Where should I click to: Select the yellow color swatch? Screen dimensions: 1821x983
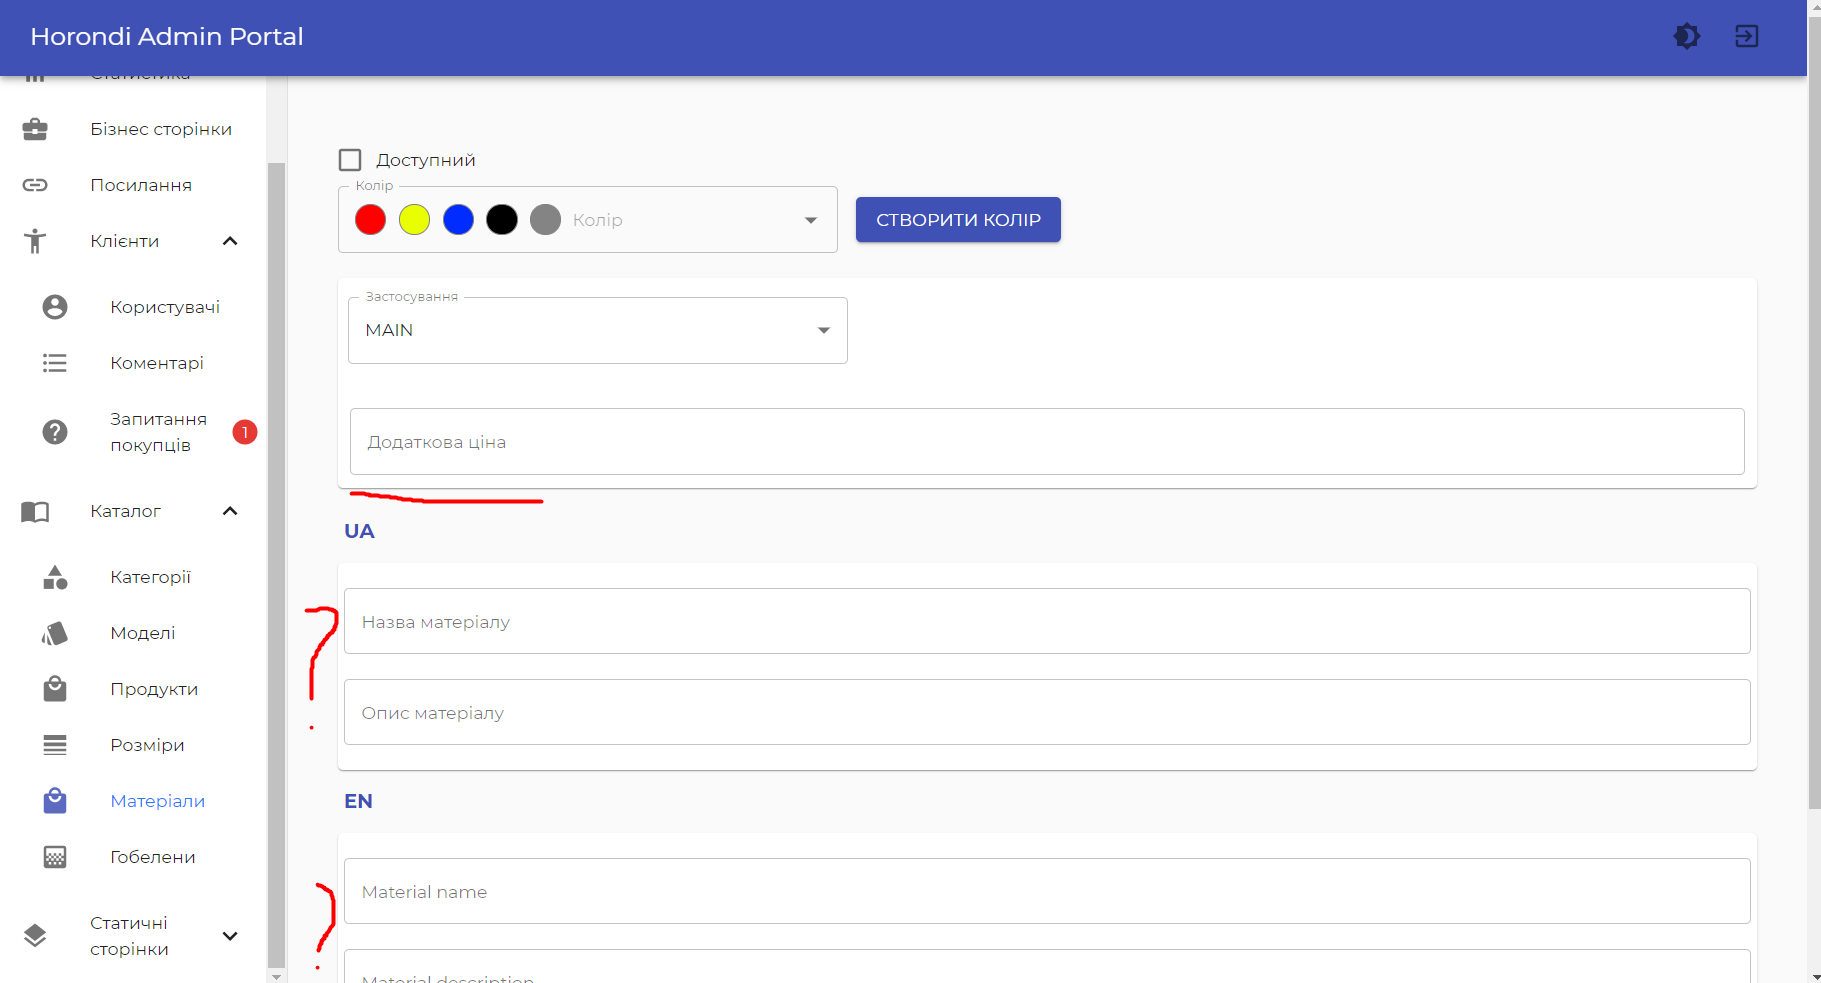point(414,220)
